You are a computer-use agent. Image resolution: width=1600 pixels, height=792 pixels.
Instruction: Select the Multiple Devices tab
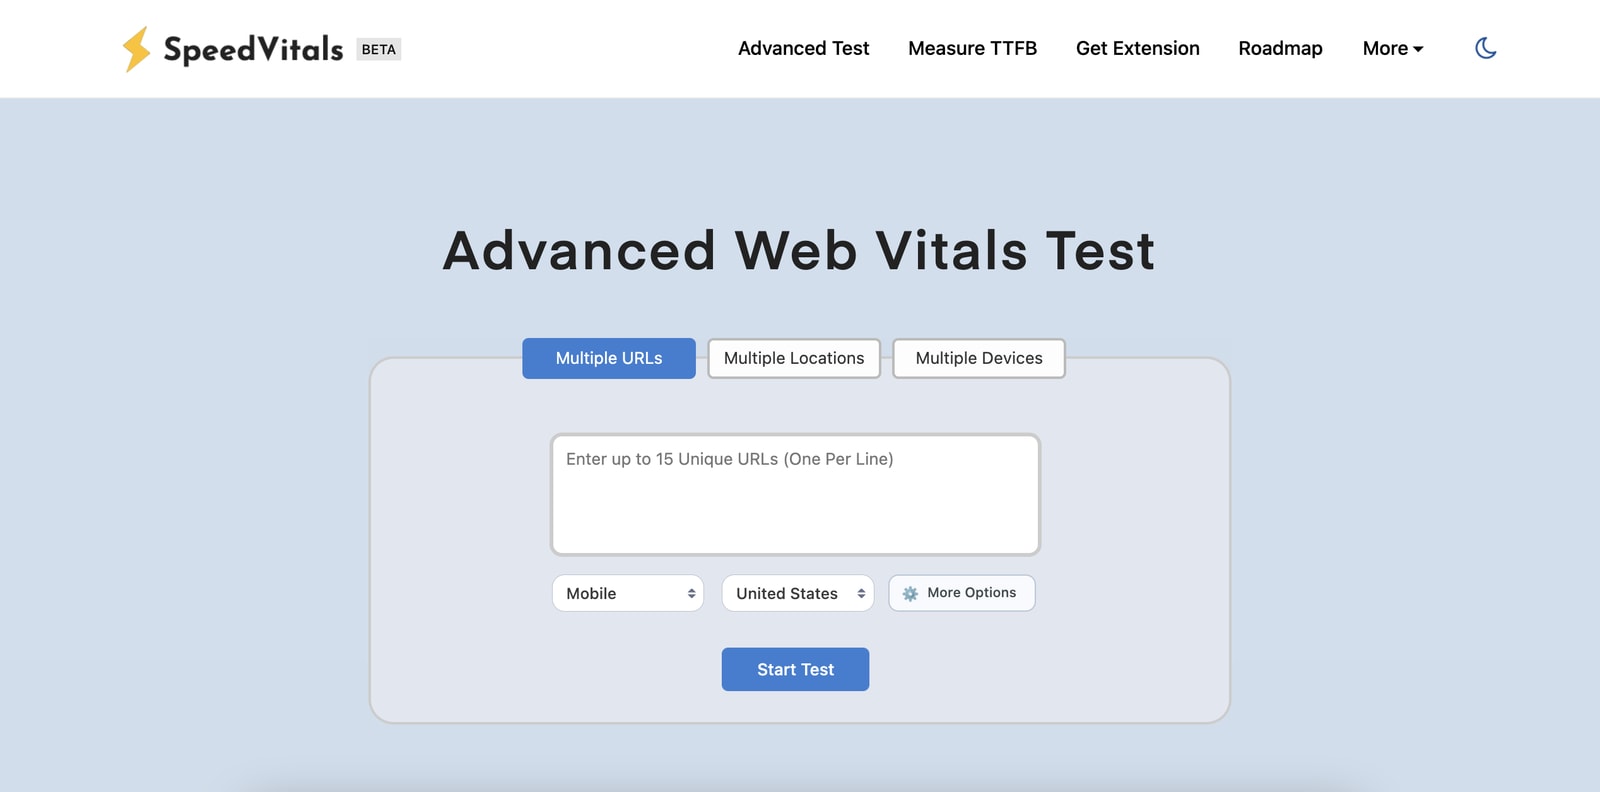[x=979, y=358]
